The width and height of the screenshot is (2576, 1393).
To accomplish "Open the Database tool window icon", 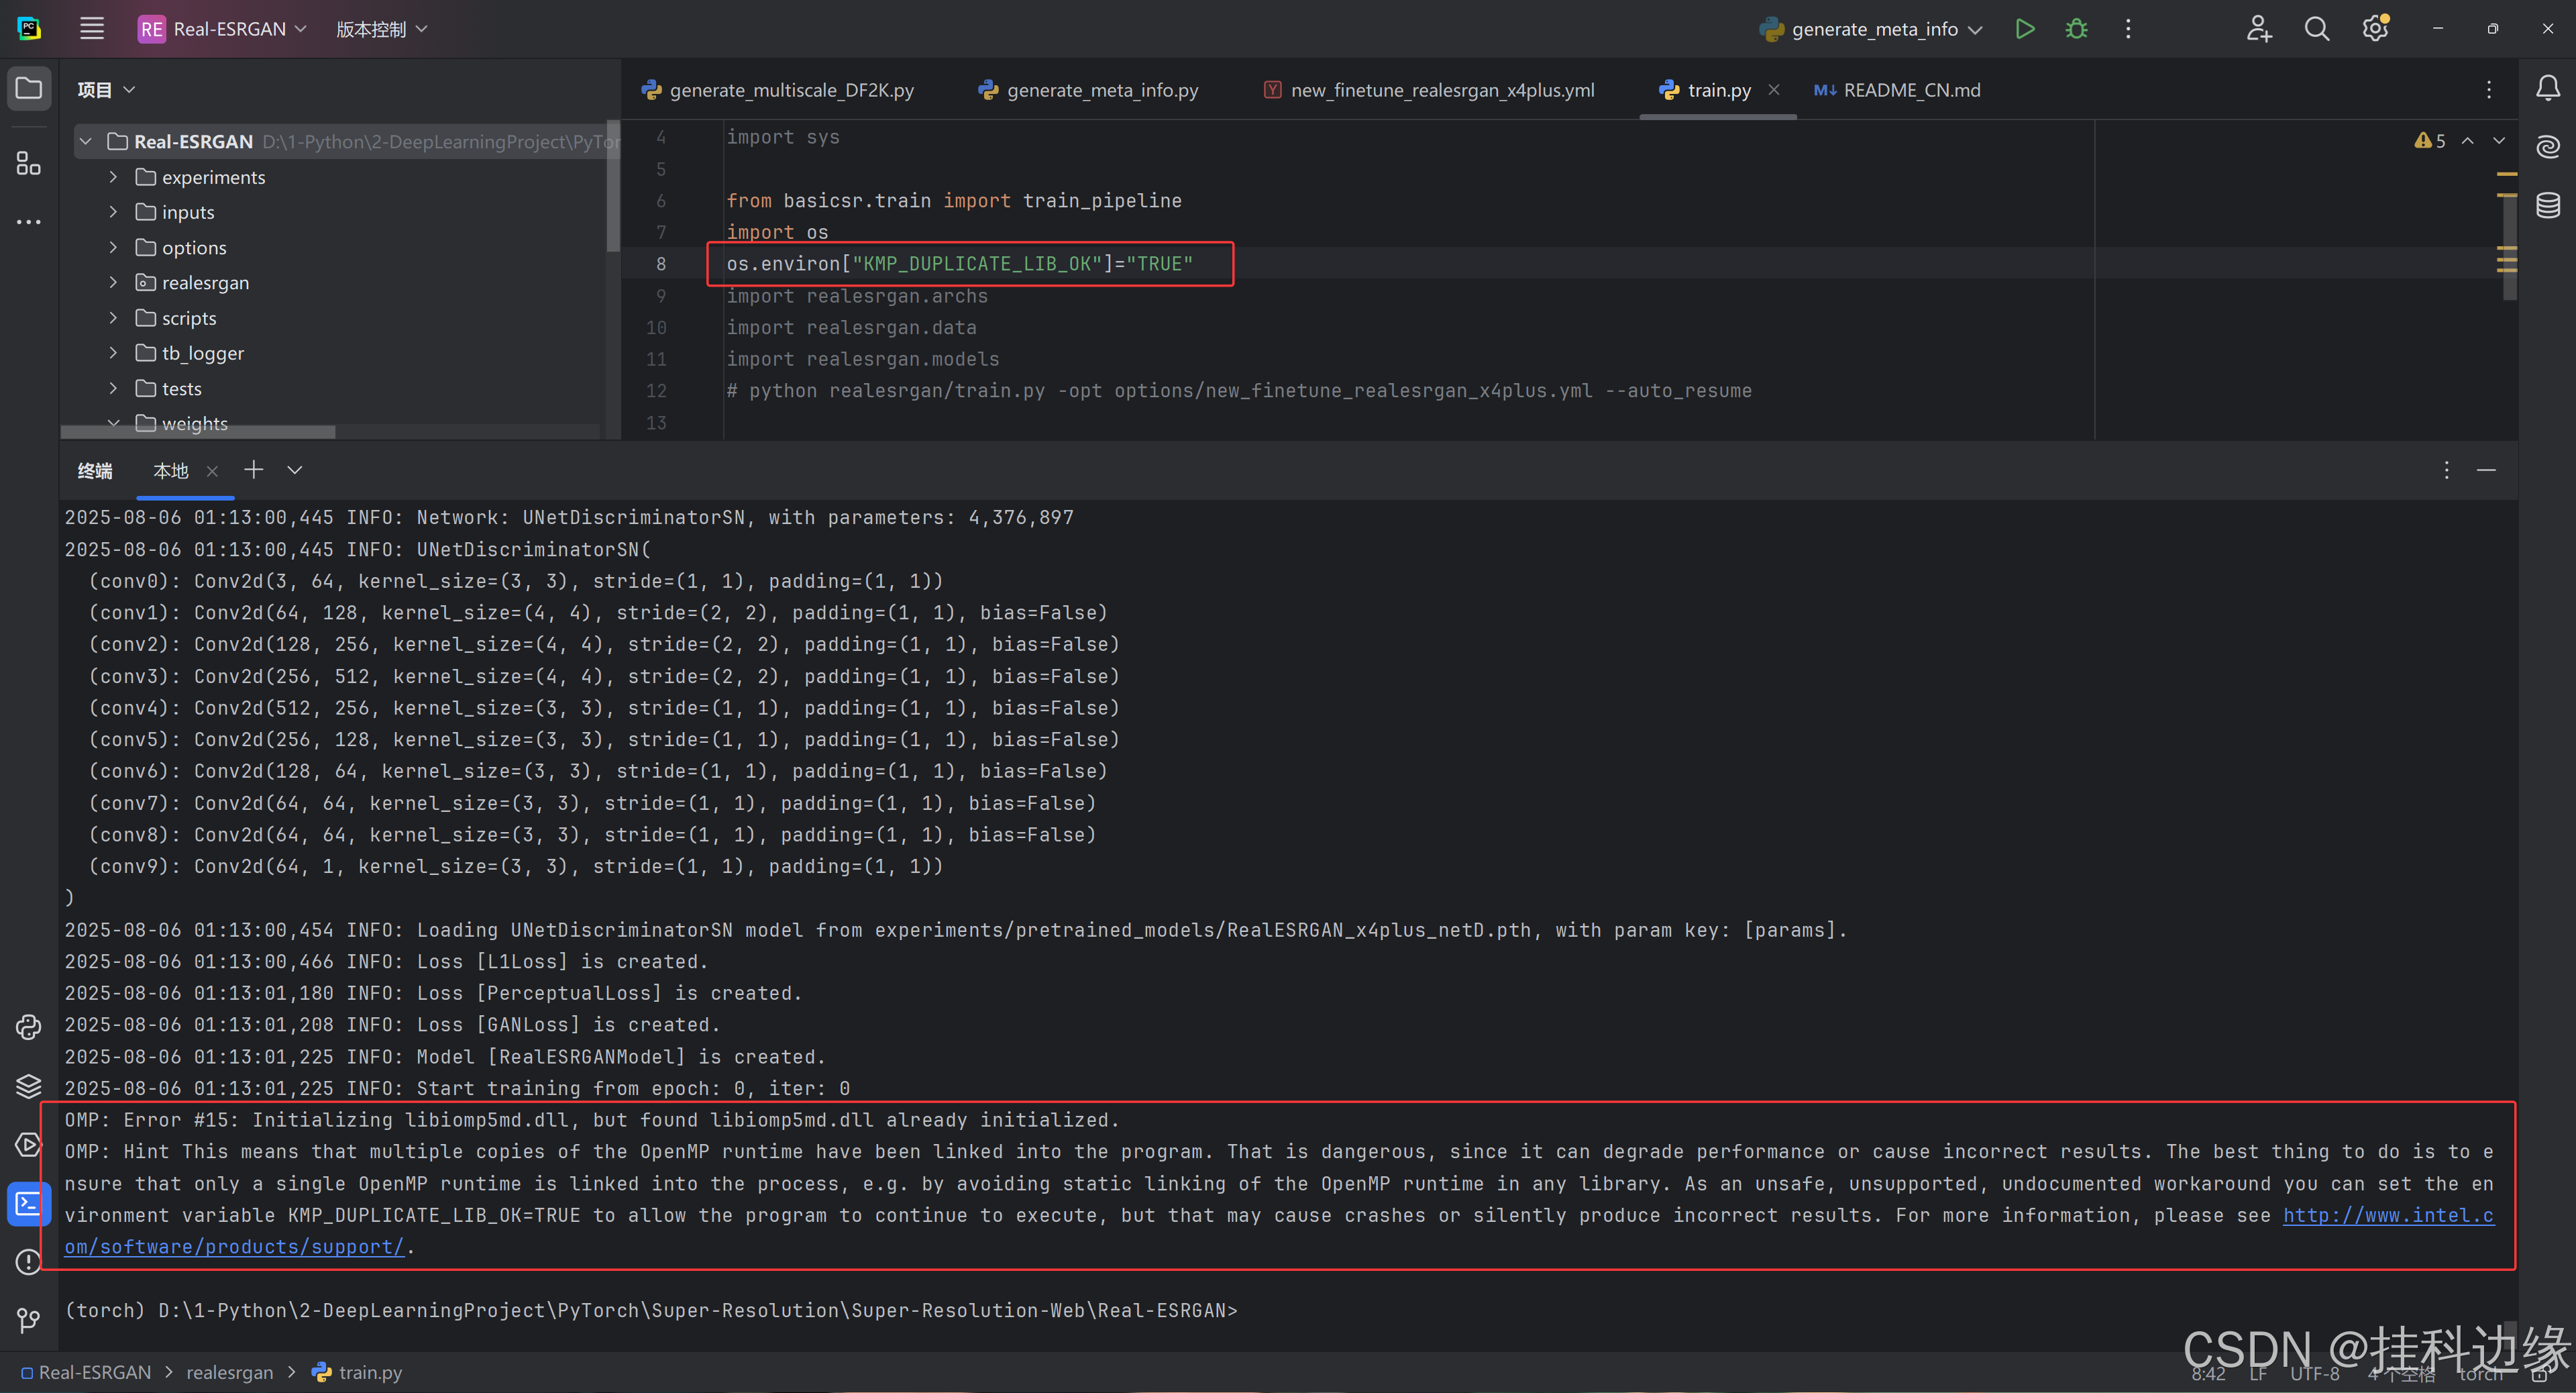I will tap(2548, 206).
